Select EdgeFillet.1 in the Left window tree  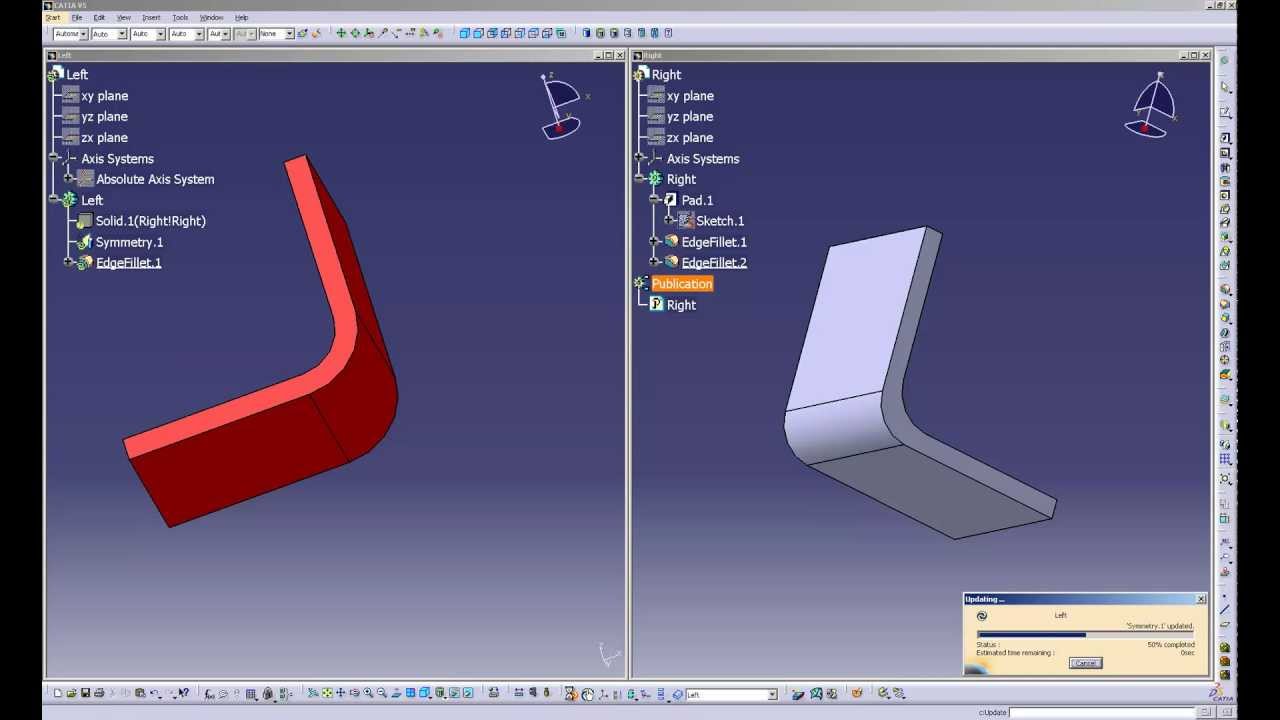pos(128,263)
